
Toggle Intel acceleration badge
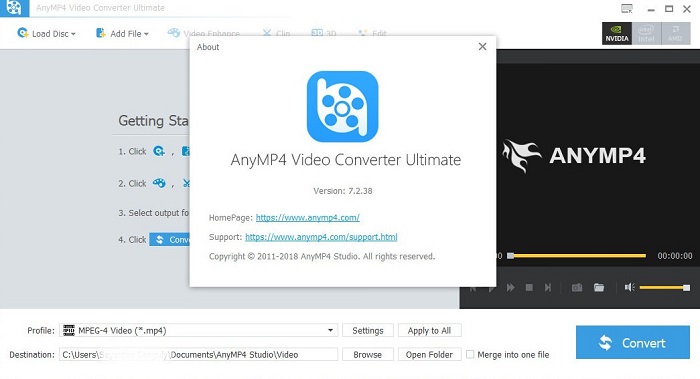[x=646, y=33]
